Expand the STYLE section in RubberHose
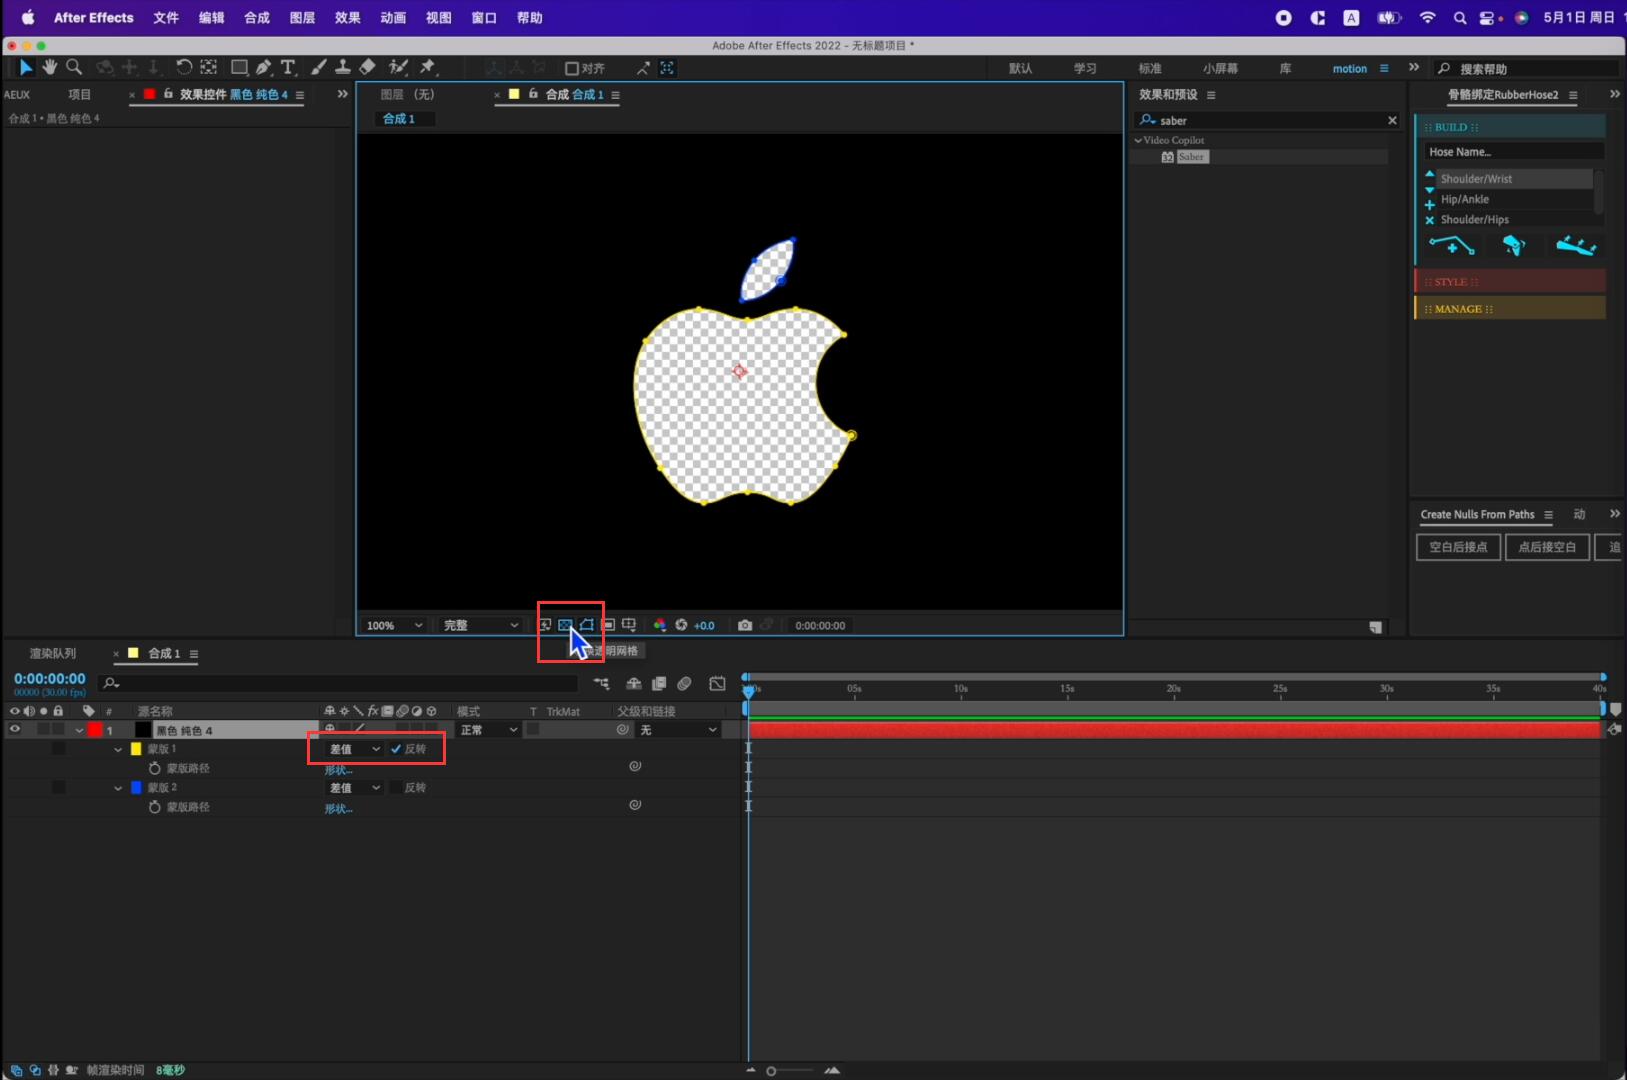 coord(1510,281)
